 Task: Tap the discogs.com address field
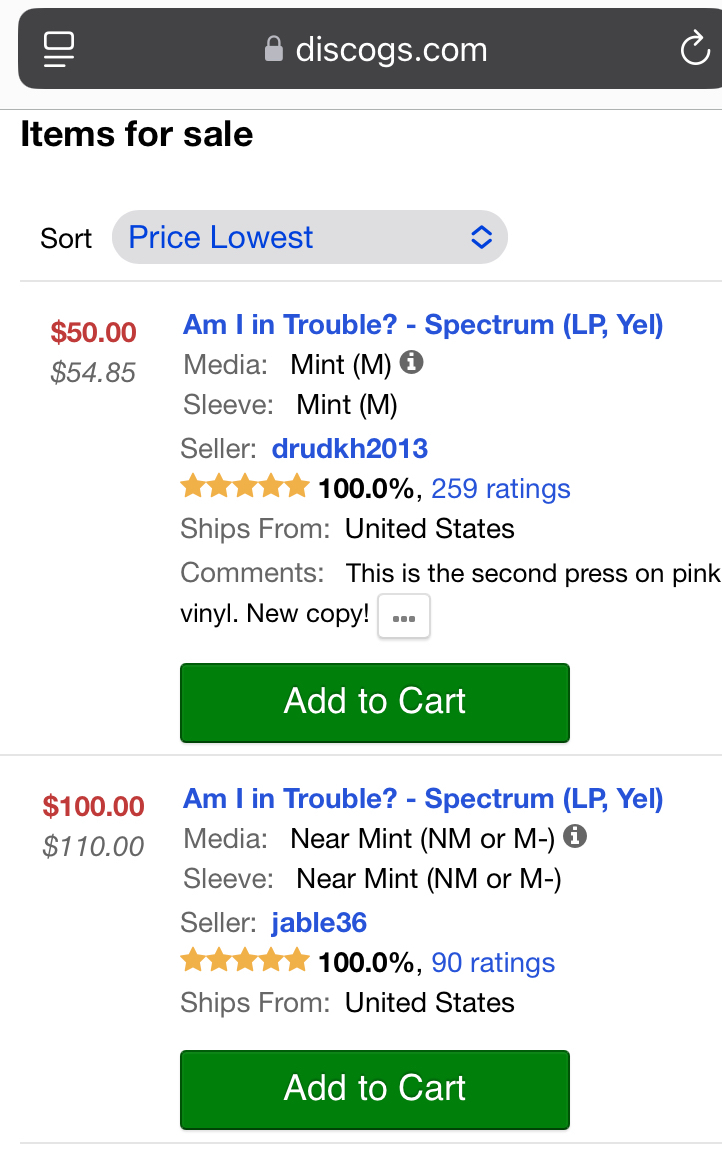(x=390, y=49)
